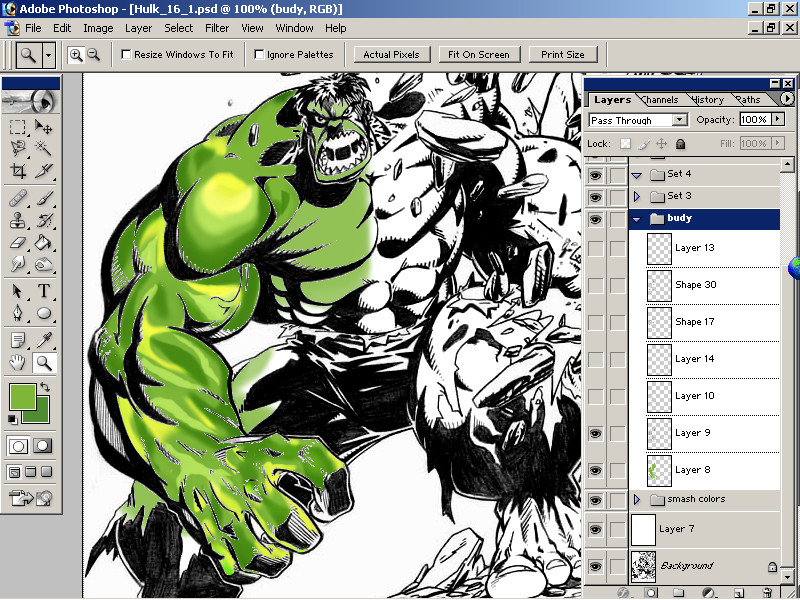Screen dimensions: 800x600
Task: Hide the budy layer set
Action: 595,219
